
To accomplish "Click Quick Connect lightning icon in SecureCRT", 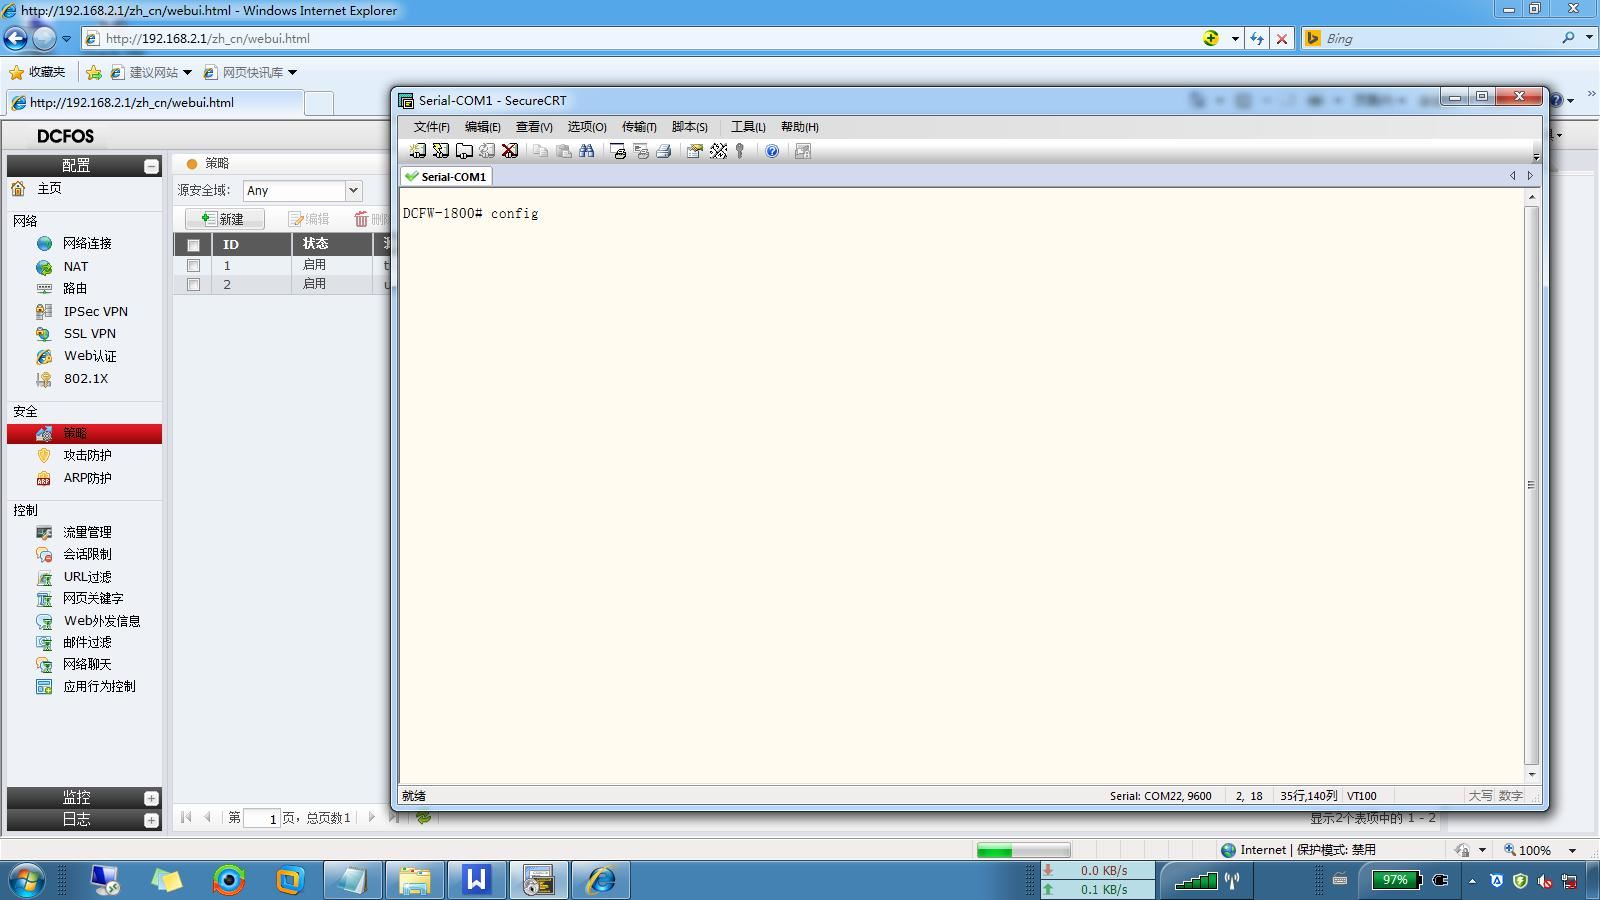I will (440, 151).
